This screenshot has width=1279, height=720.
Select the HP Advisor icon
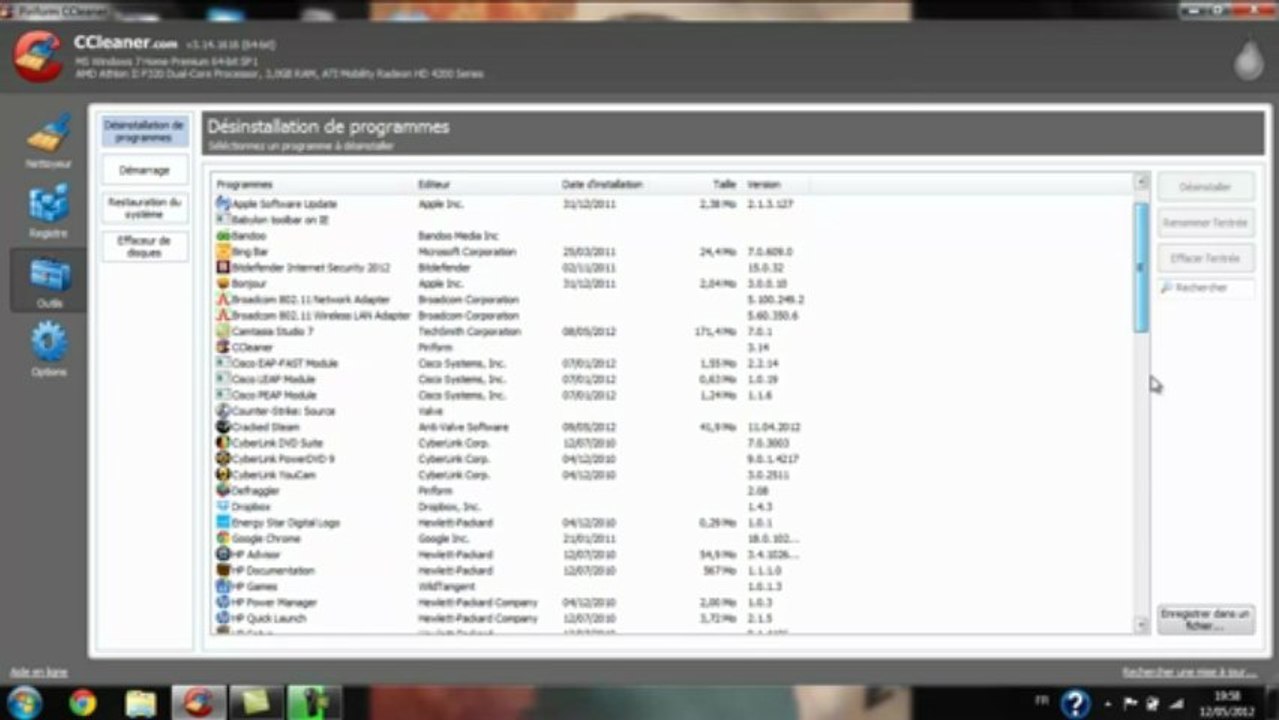pos(223,554)
